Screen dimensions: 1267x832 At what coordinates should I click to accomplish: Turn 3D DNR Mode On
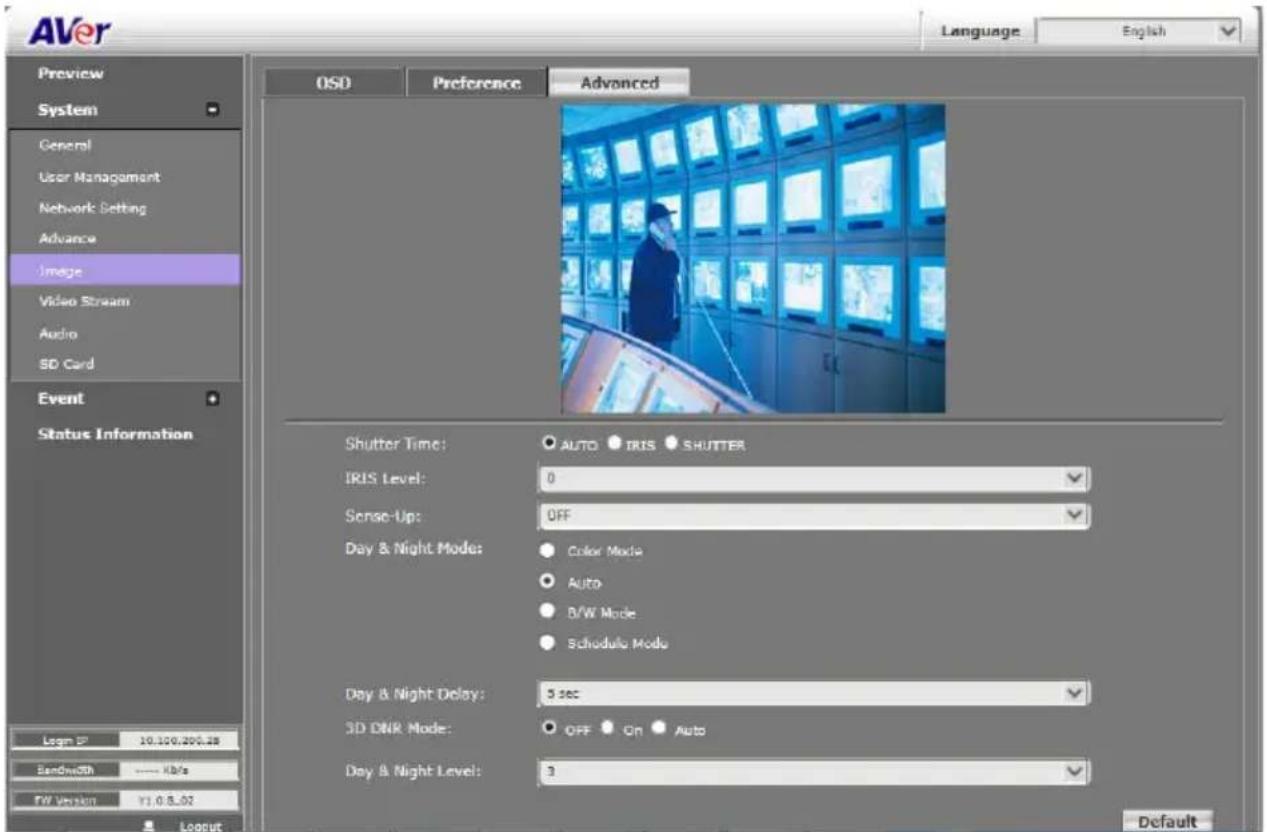(607, 730)
